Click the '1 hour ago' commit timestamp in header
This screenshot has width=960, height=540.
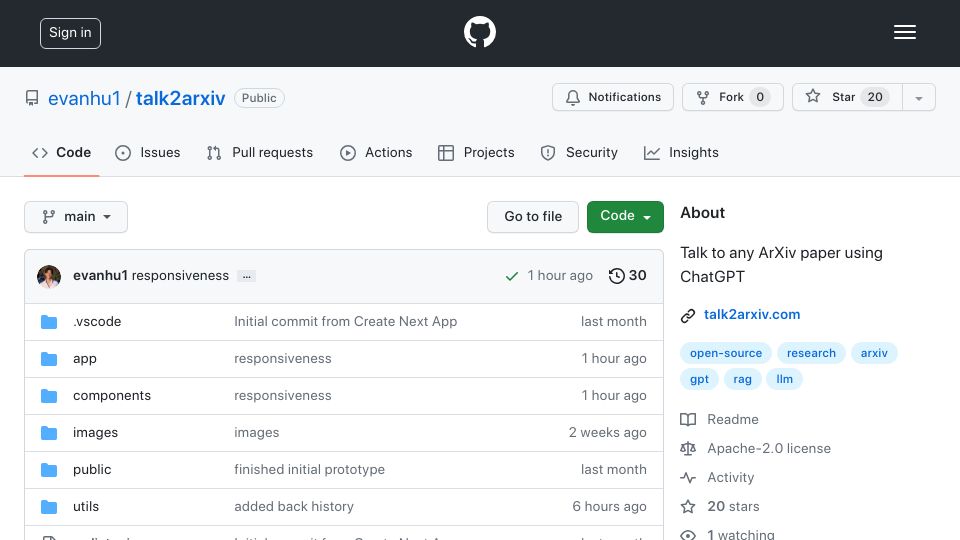pyautogui.click(x=560, y=276)
